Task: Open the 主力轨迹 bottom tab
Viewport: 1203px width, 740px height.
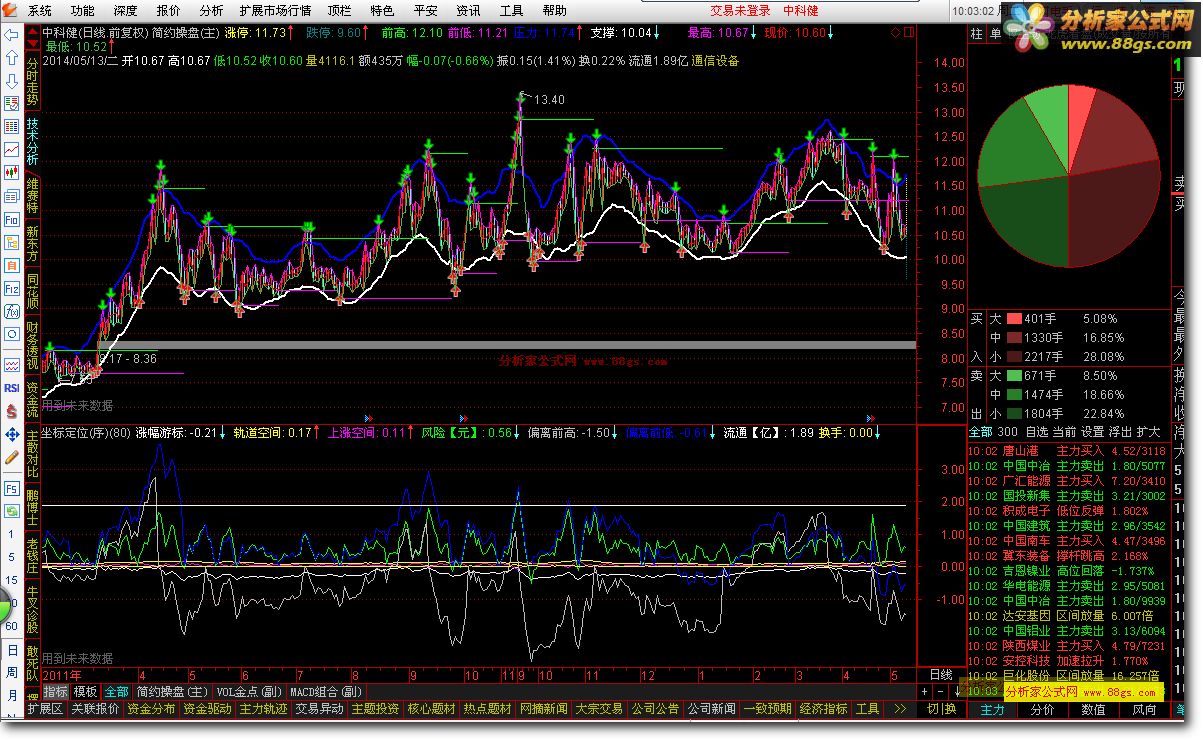Action: [263, 709]
